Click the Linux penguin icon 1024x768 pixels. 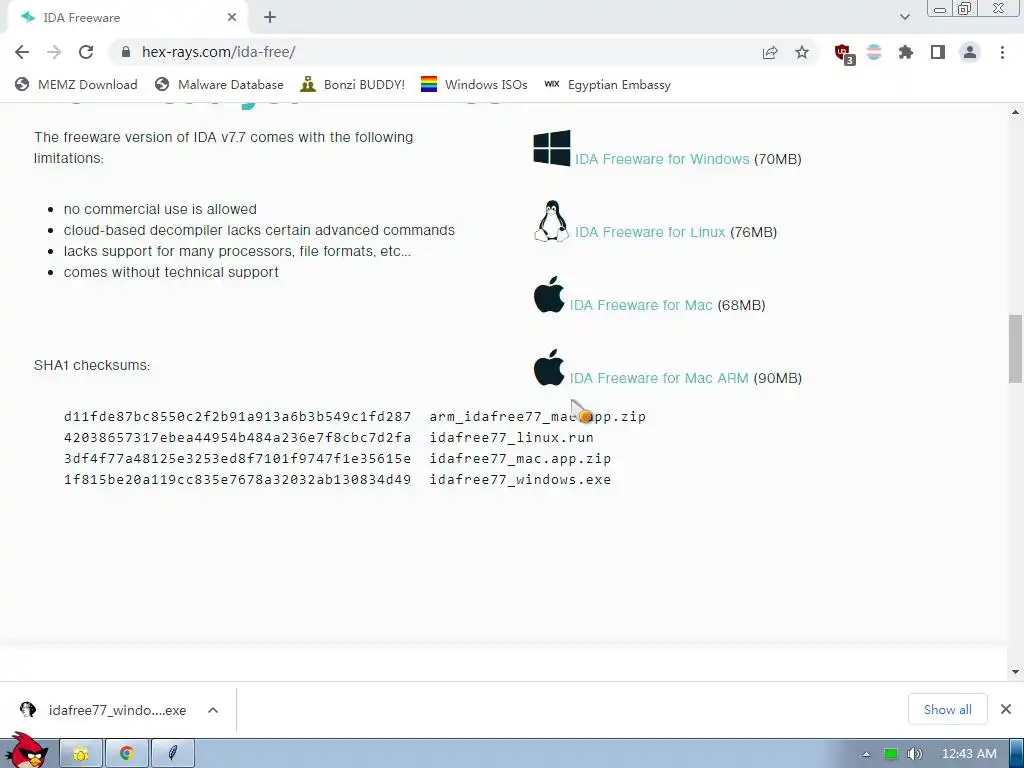pos(552,221)
